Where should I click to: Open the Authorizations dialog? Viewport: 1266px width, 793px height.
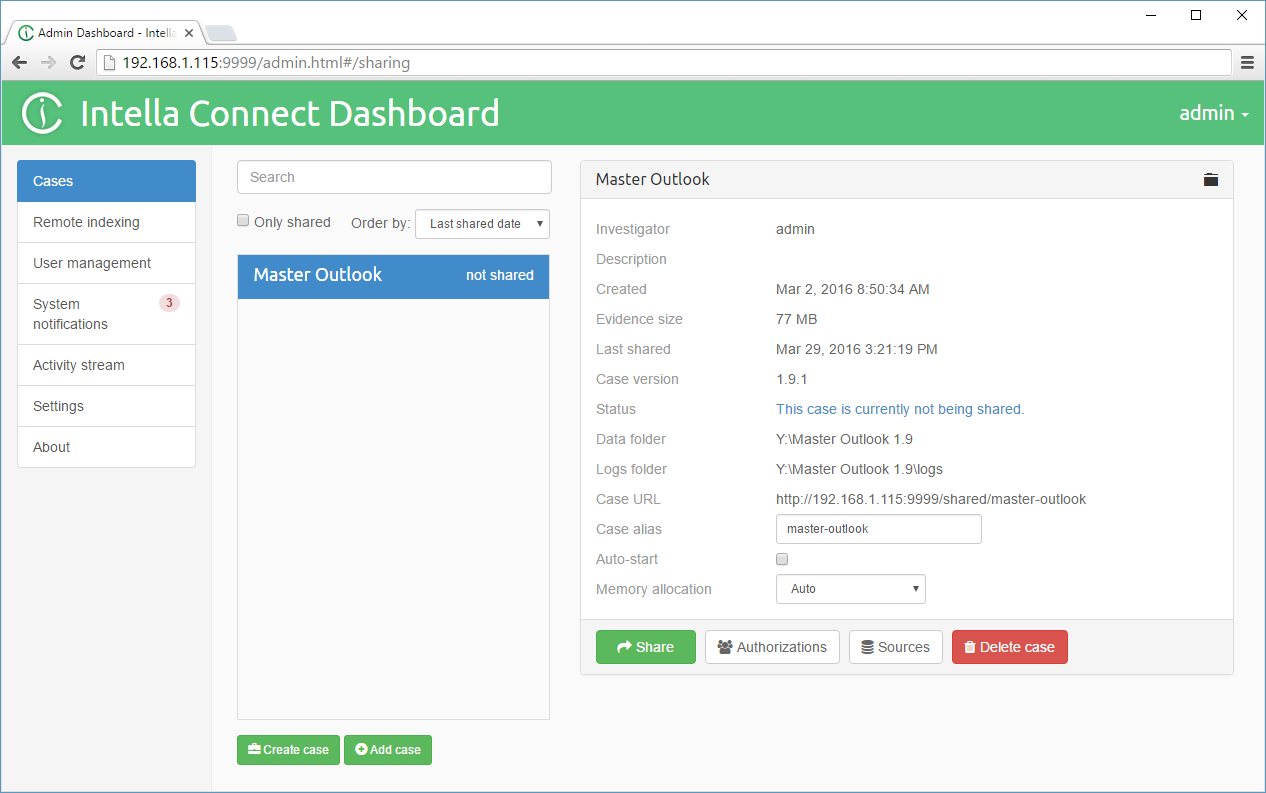tap(772, 647)
